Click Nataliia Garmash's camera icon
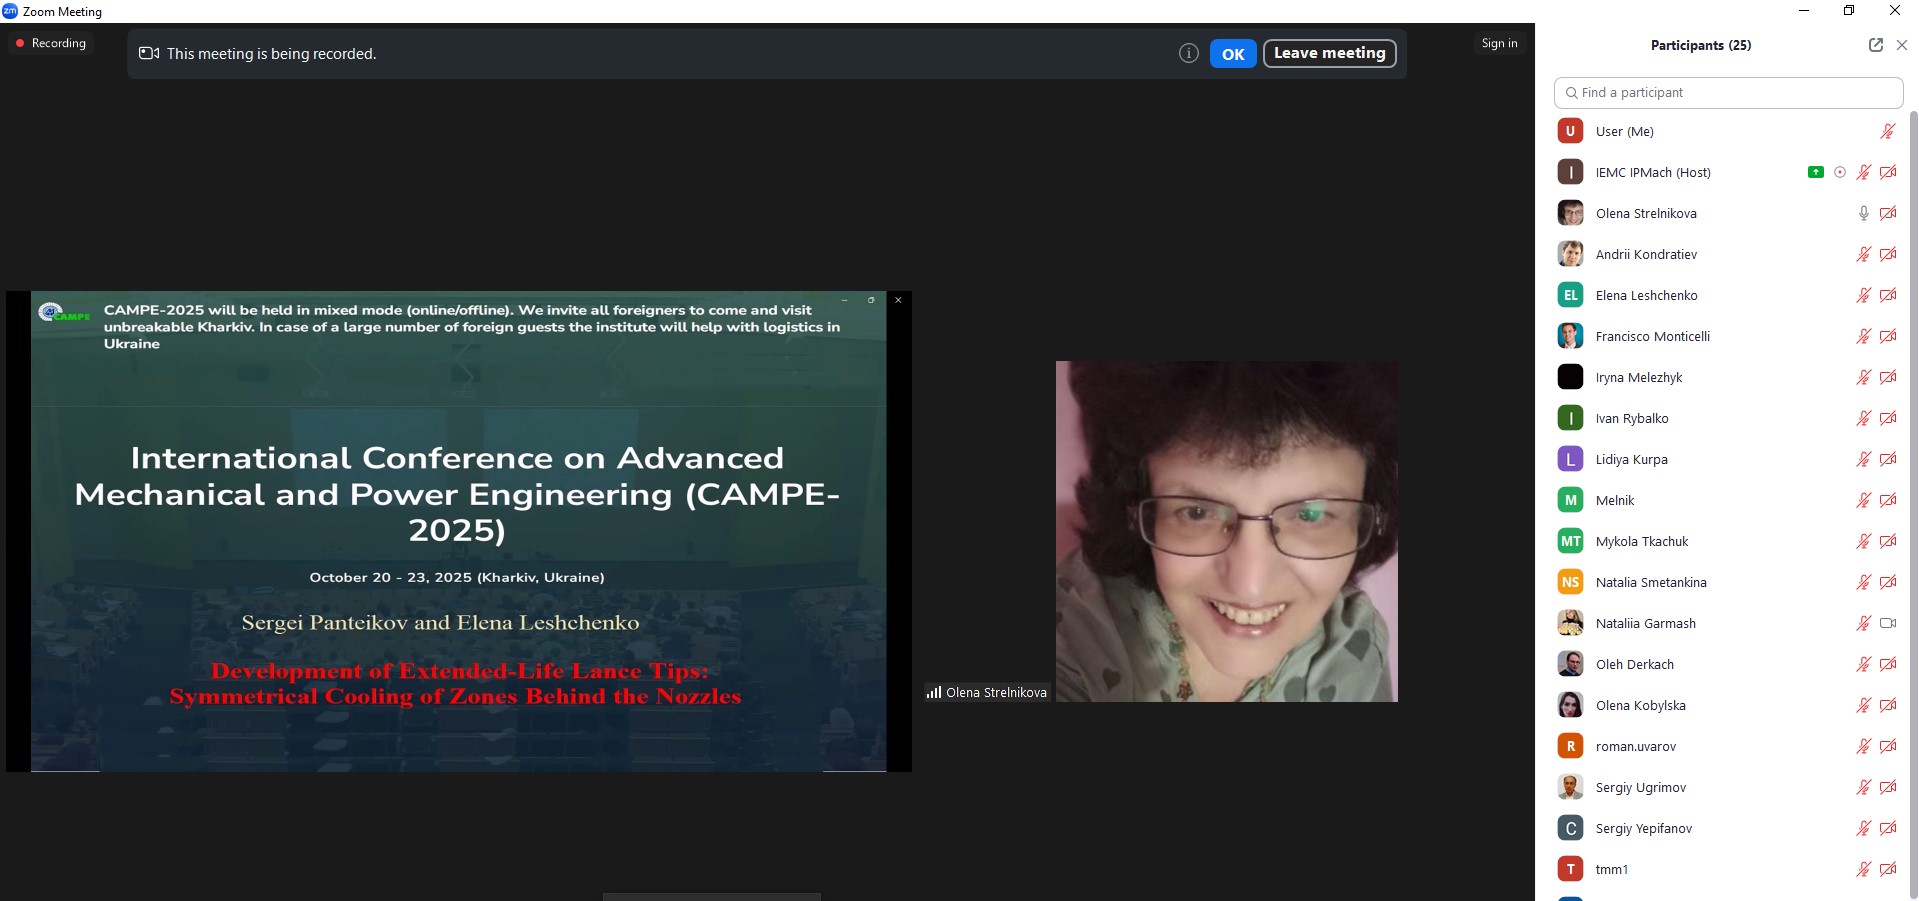The height and width of the screenshot is (901, 1919). point(1888,623)
